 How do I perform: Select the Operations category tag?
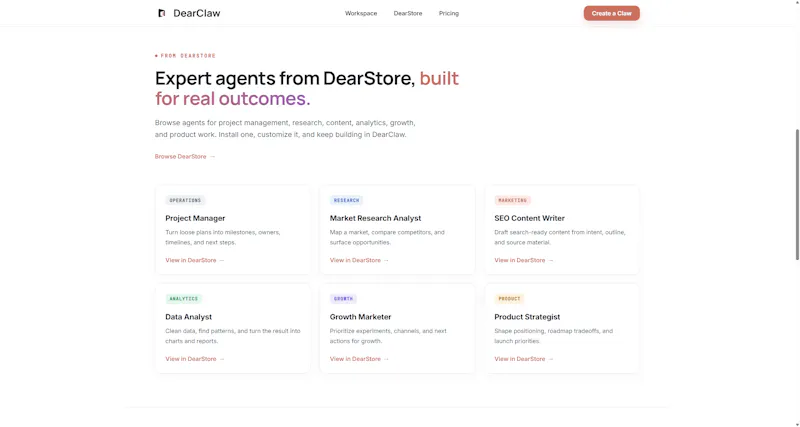pos(185,200)
